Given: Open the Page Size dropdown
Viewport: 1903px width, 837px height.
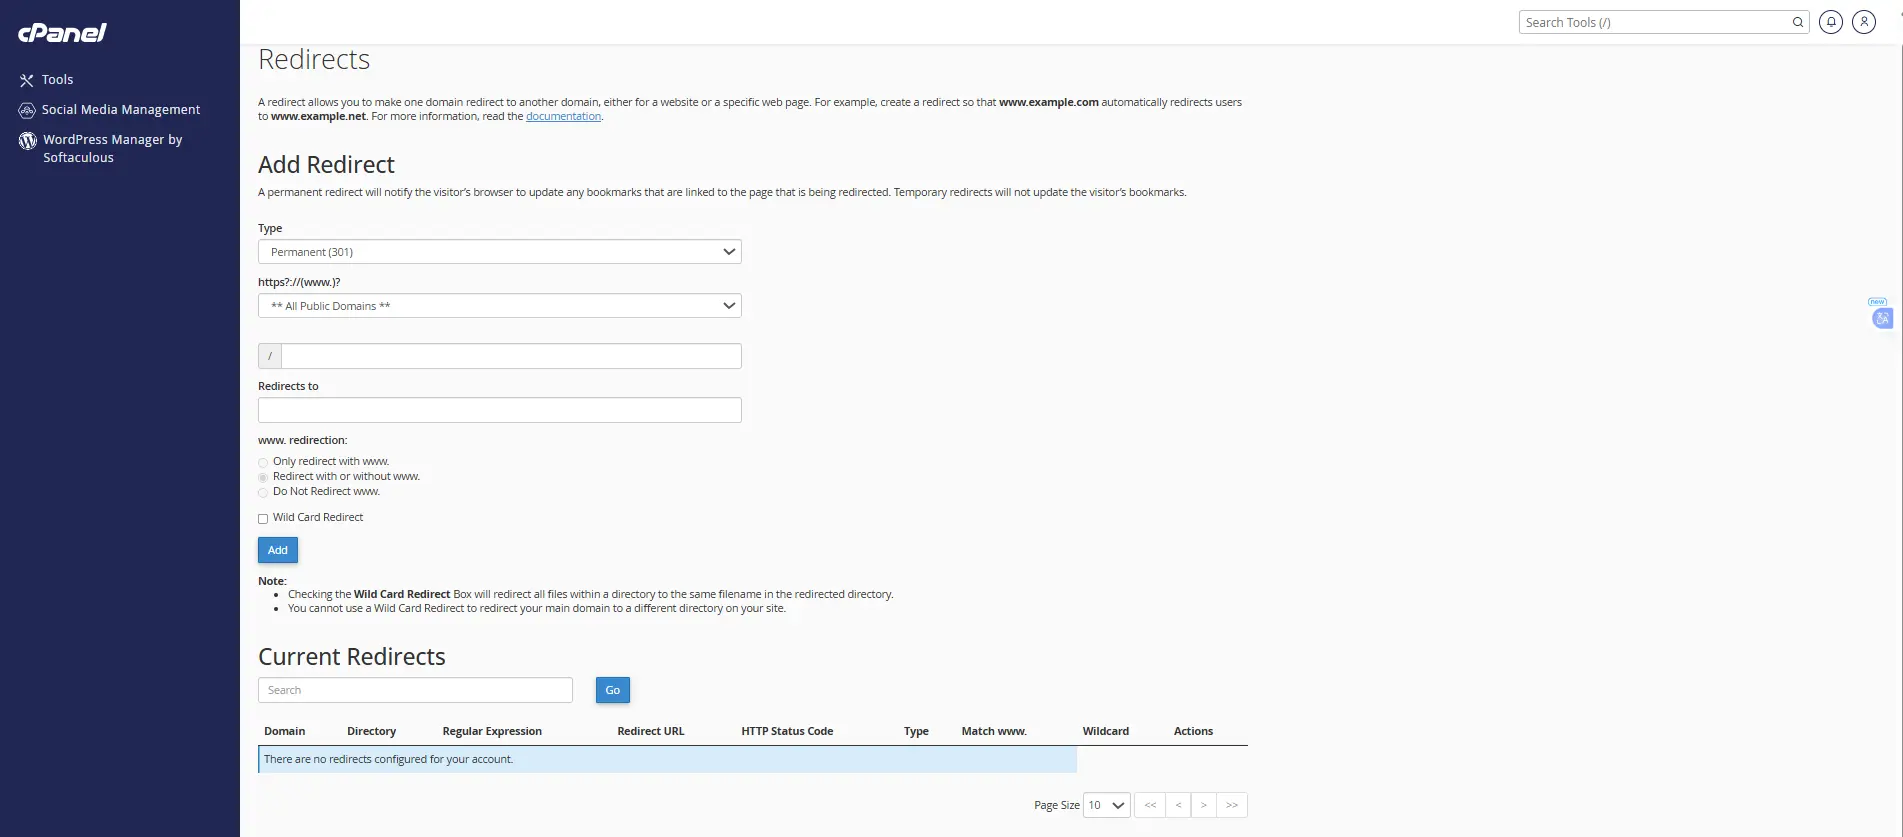Looking at the screenshot, I should point(1107,805).
